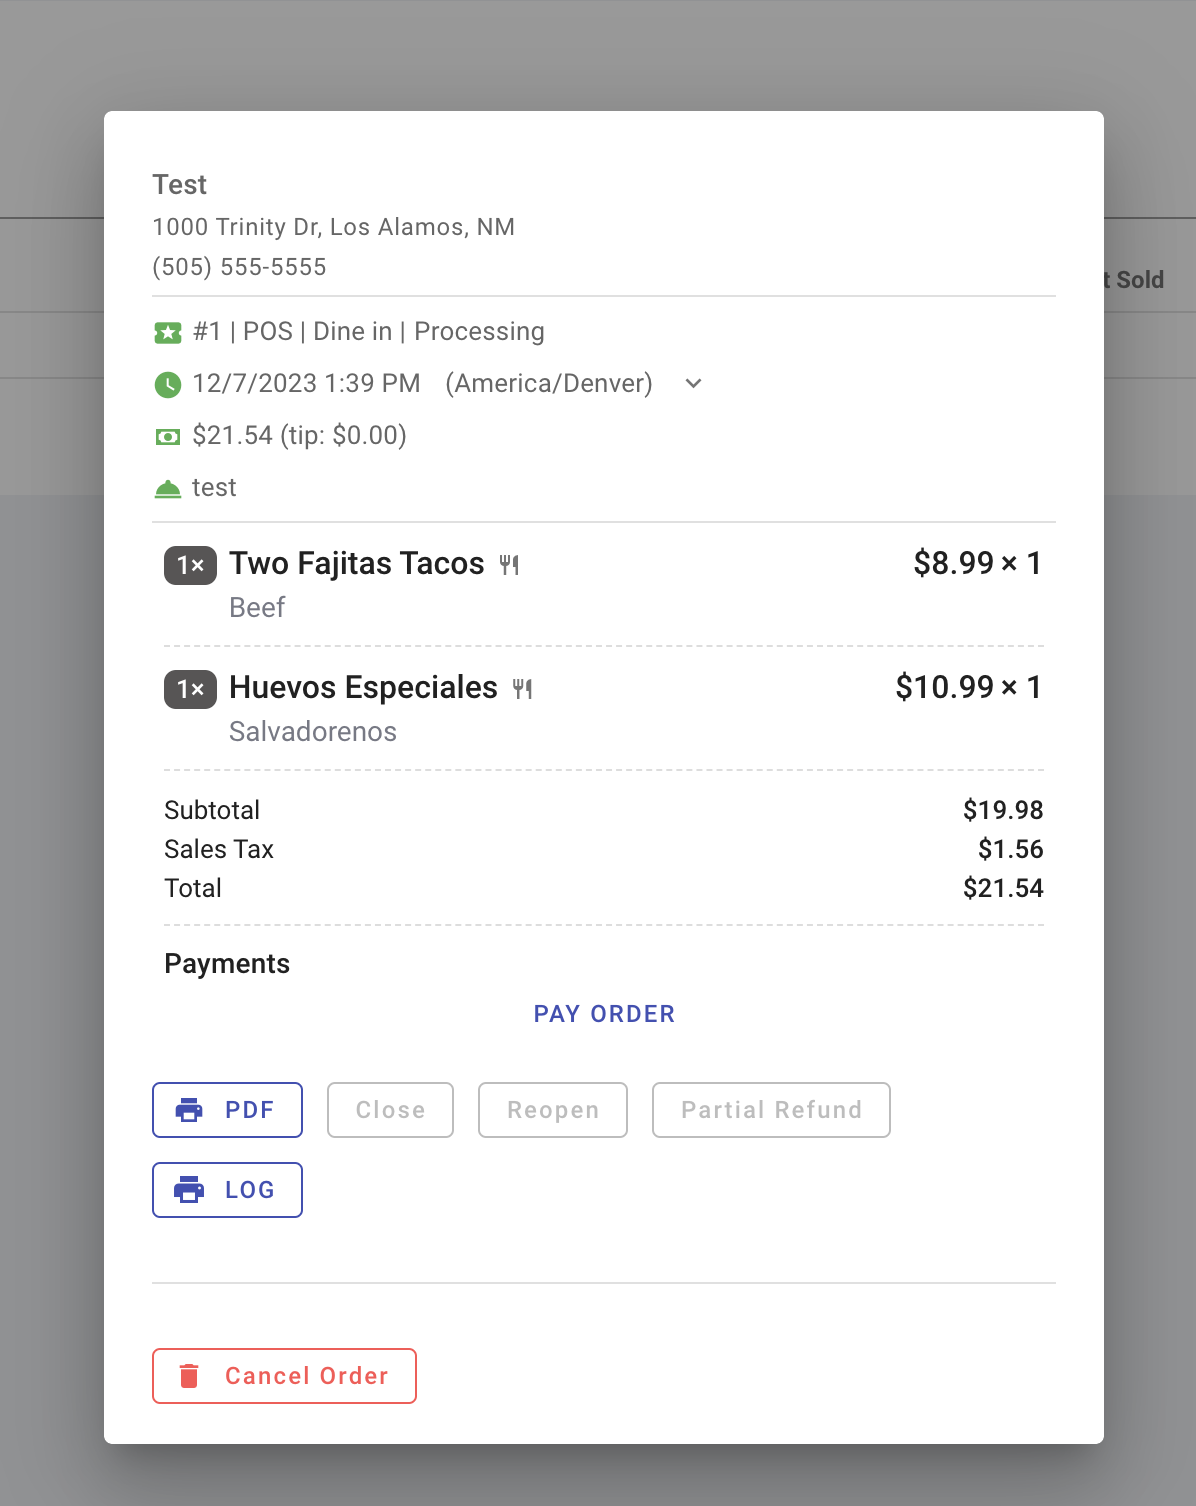The image size is (1196, 1506).
Task: Select the Partial Refund button
Action: point(770,1110)
